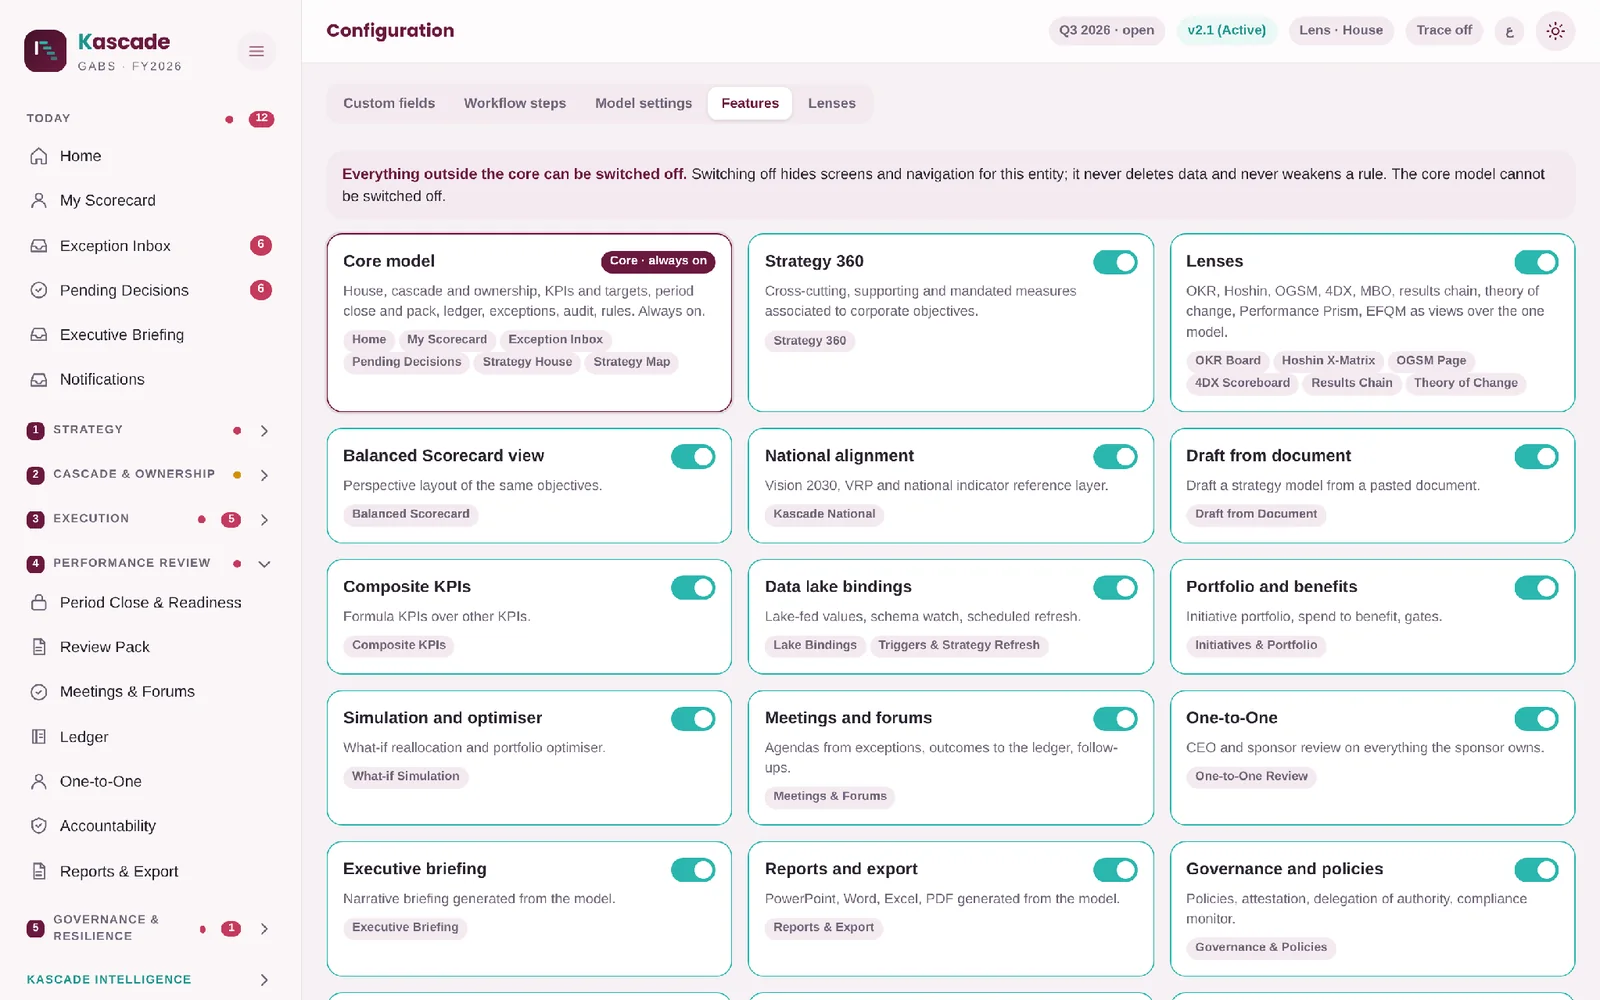This screenshot has width=1600, height=1000.
Task: Open Ledger via its book icon
Action: point(39,737)
